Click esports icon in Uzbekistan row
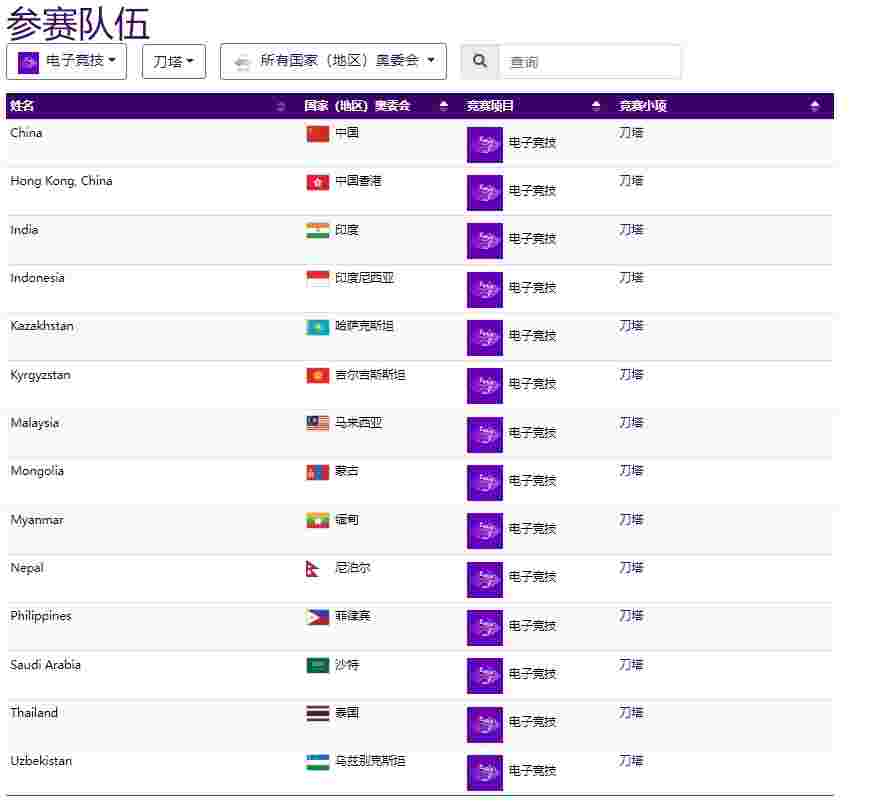This screenshot has height=801, width=876. [485, 773]
